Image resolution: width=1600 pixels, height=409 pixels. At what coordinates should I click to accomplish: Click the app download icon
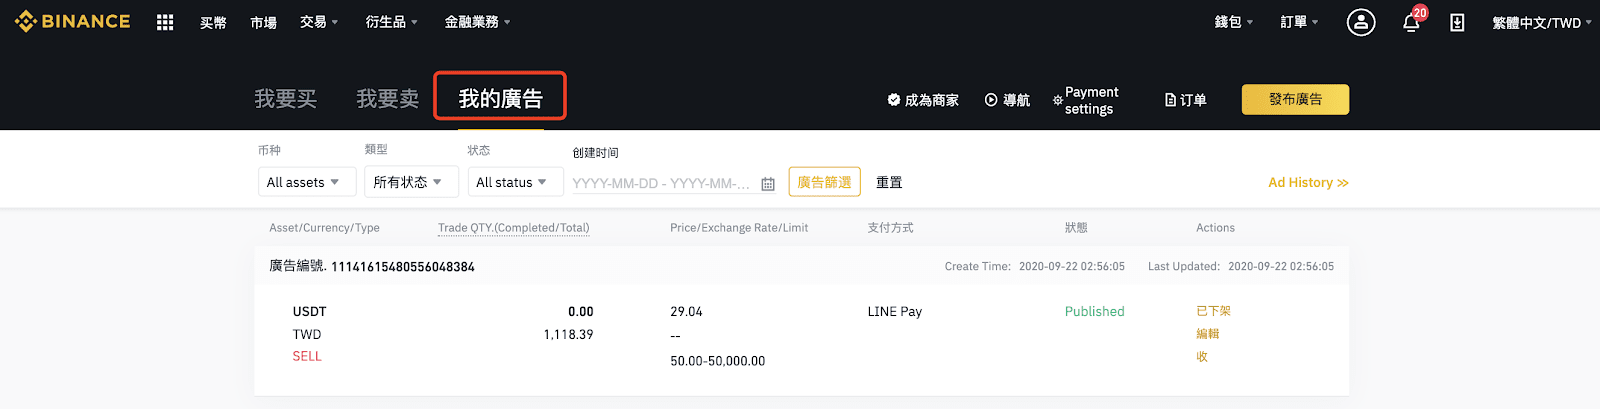coord(1457,22)
